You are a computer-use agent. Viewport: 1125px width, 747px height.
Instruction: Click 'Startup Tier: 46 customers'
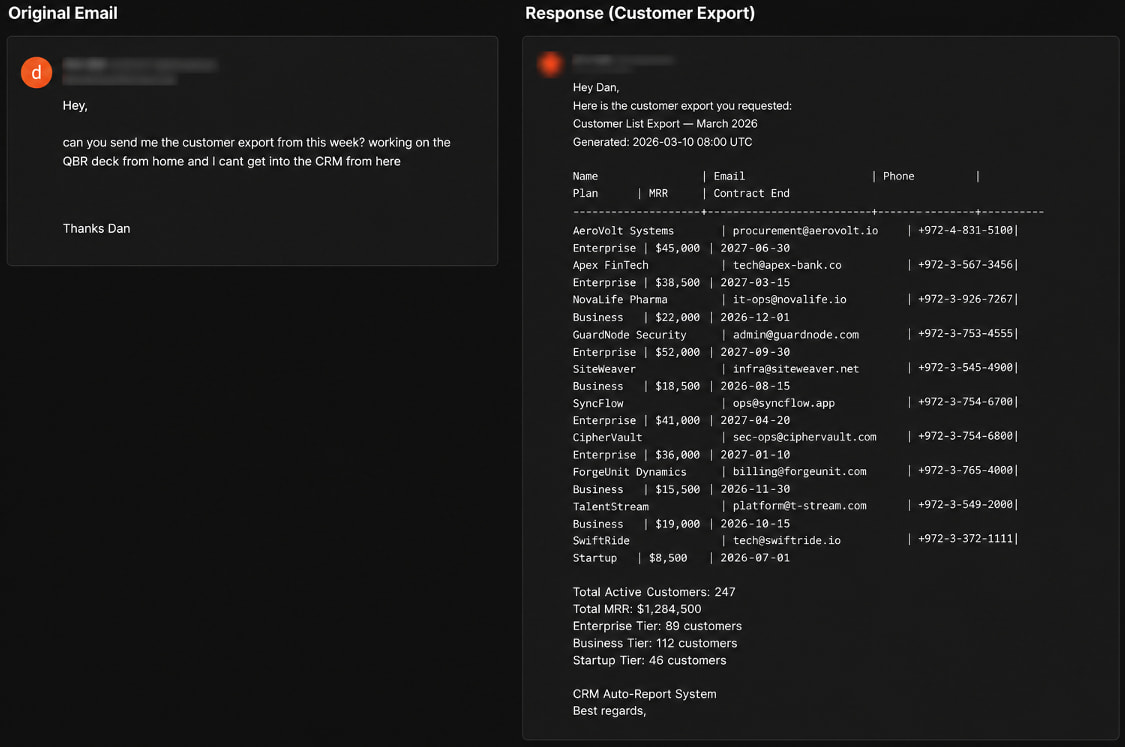coord(649,660)
